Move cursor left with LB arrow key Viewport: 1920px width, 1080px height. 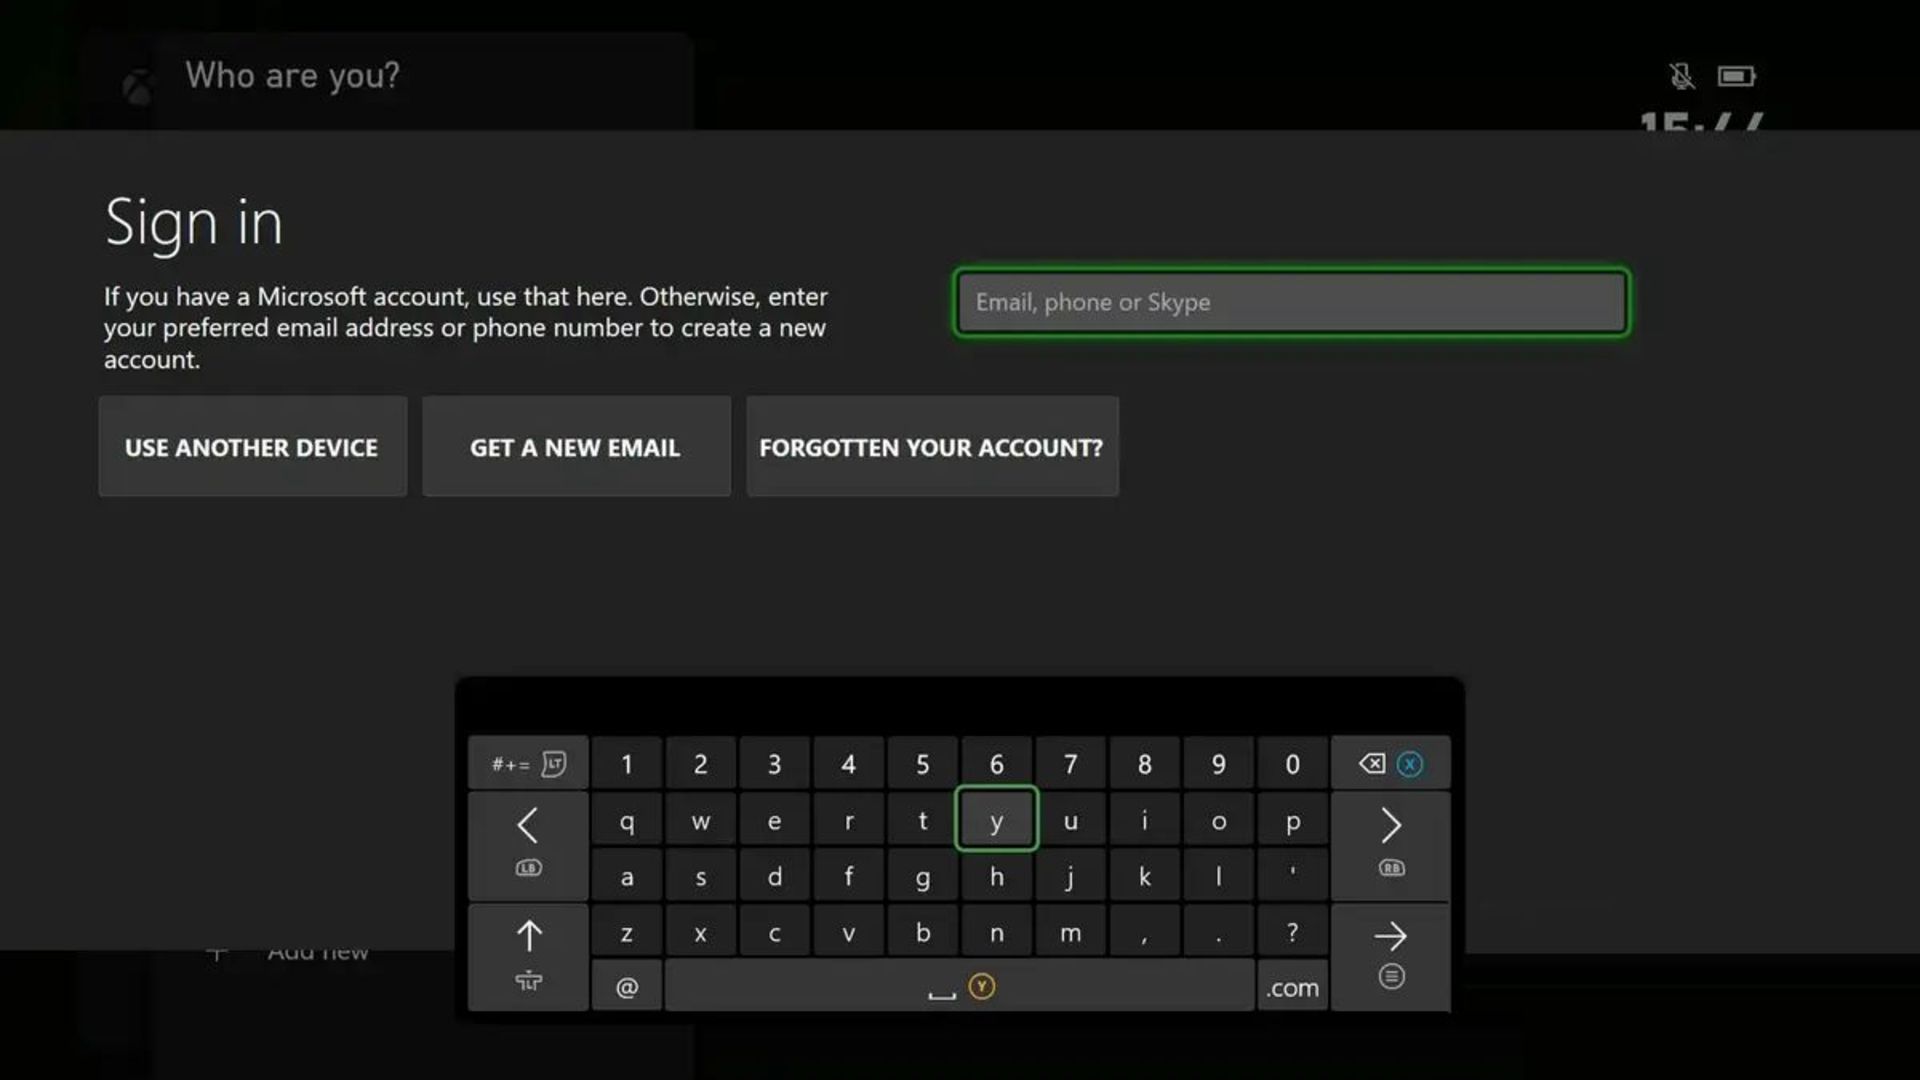click(528, 845)
